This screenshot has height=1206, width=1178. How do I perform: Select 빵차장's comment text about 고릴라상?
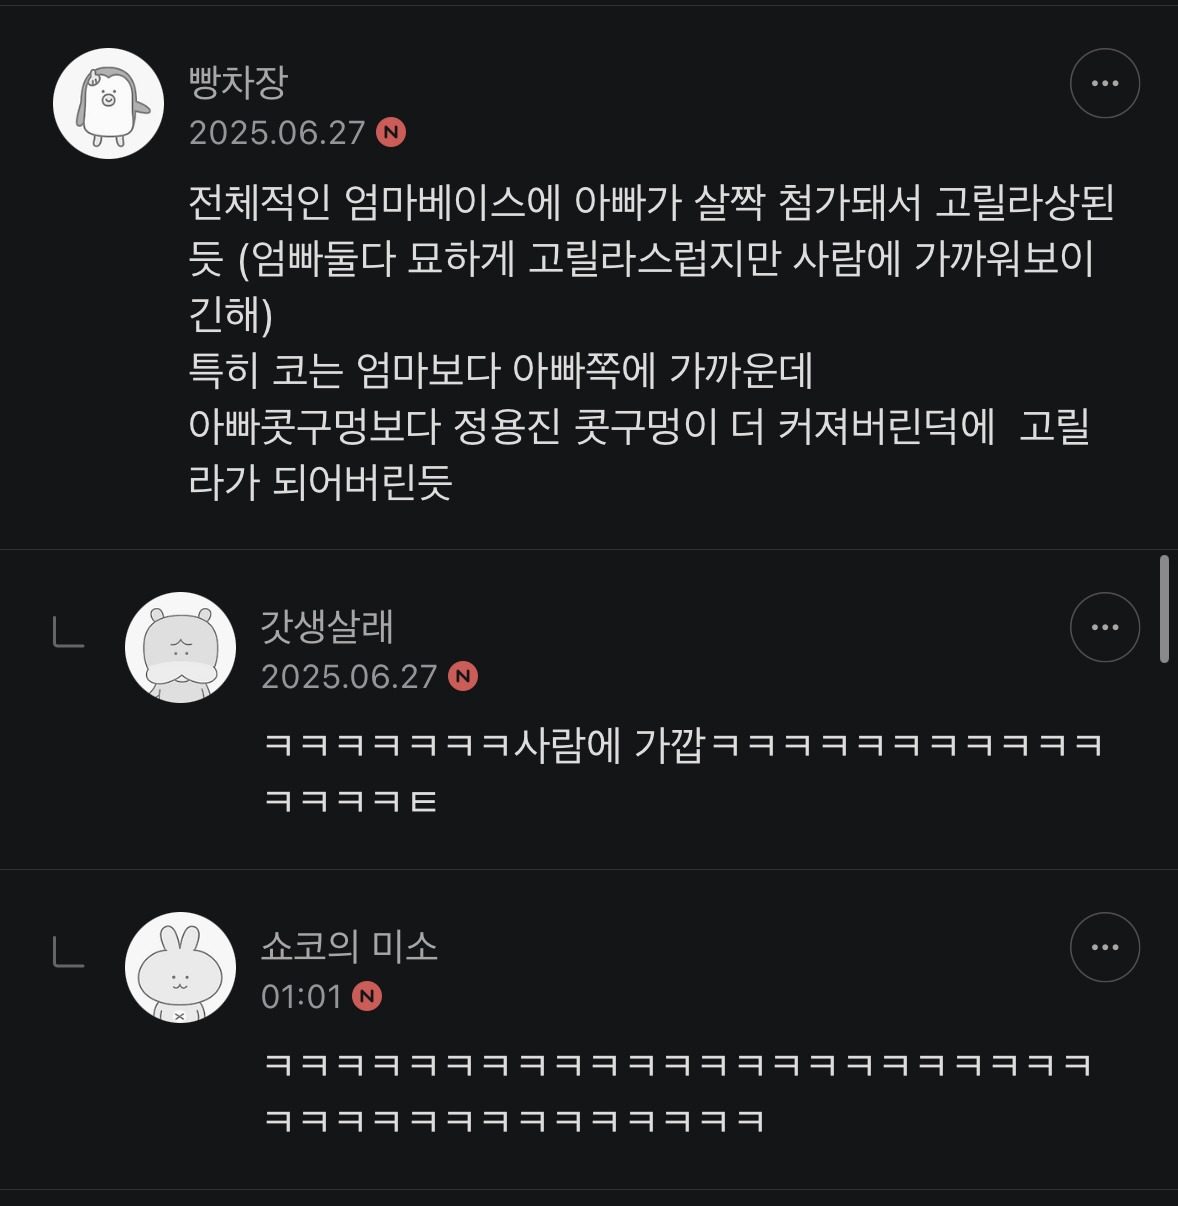651,342
